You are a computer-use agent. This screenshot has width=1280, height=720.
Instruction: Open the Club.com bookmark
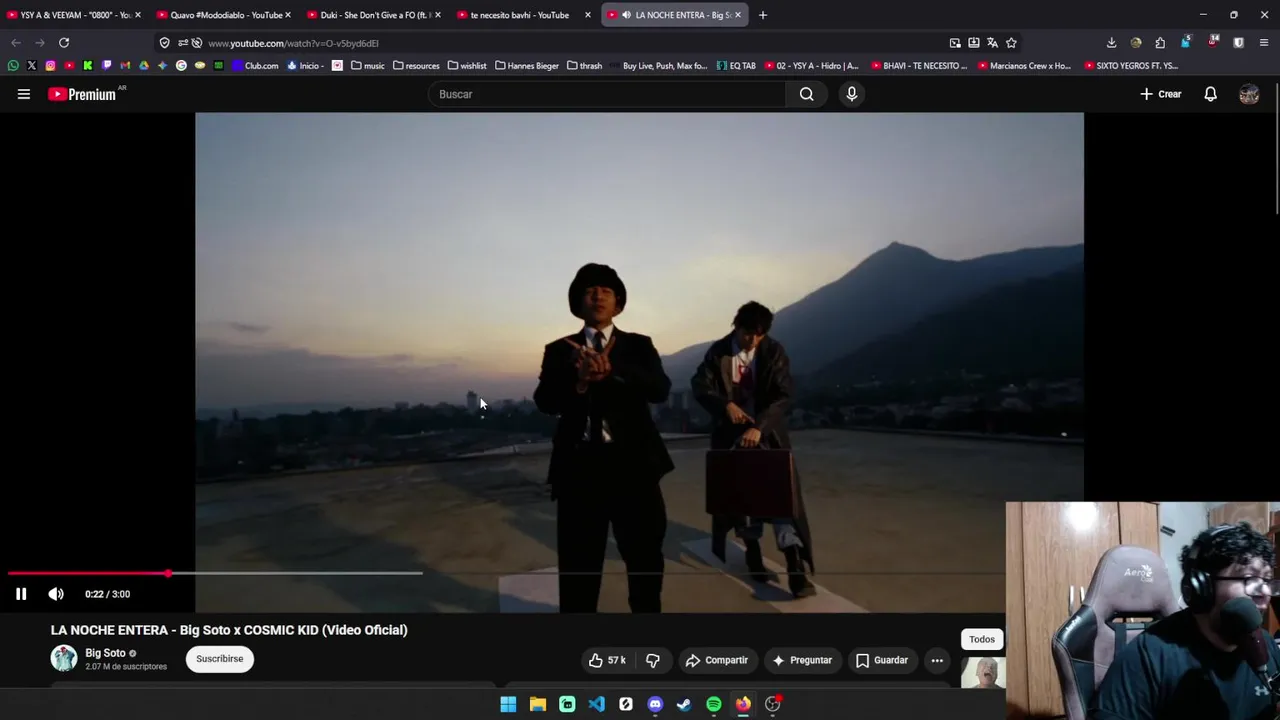[x=255, y=66]
